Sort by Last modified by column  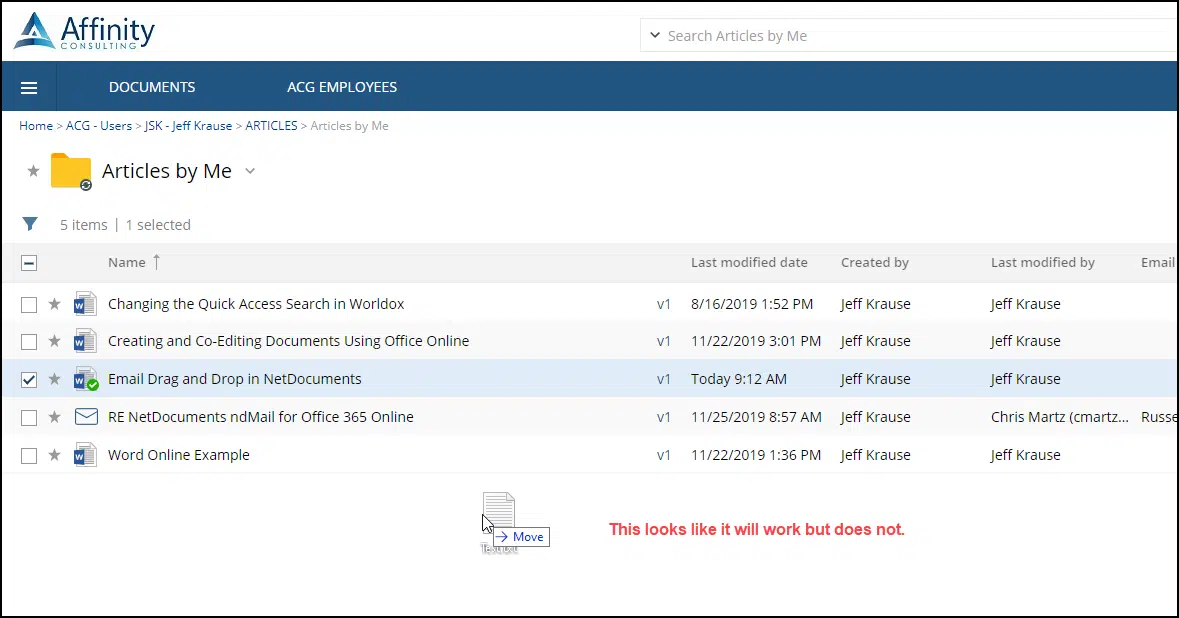[x=1042, y=262]
